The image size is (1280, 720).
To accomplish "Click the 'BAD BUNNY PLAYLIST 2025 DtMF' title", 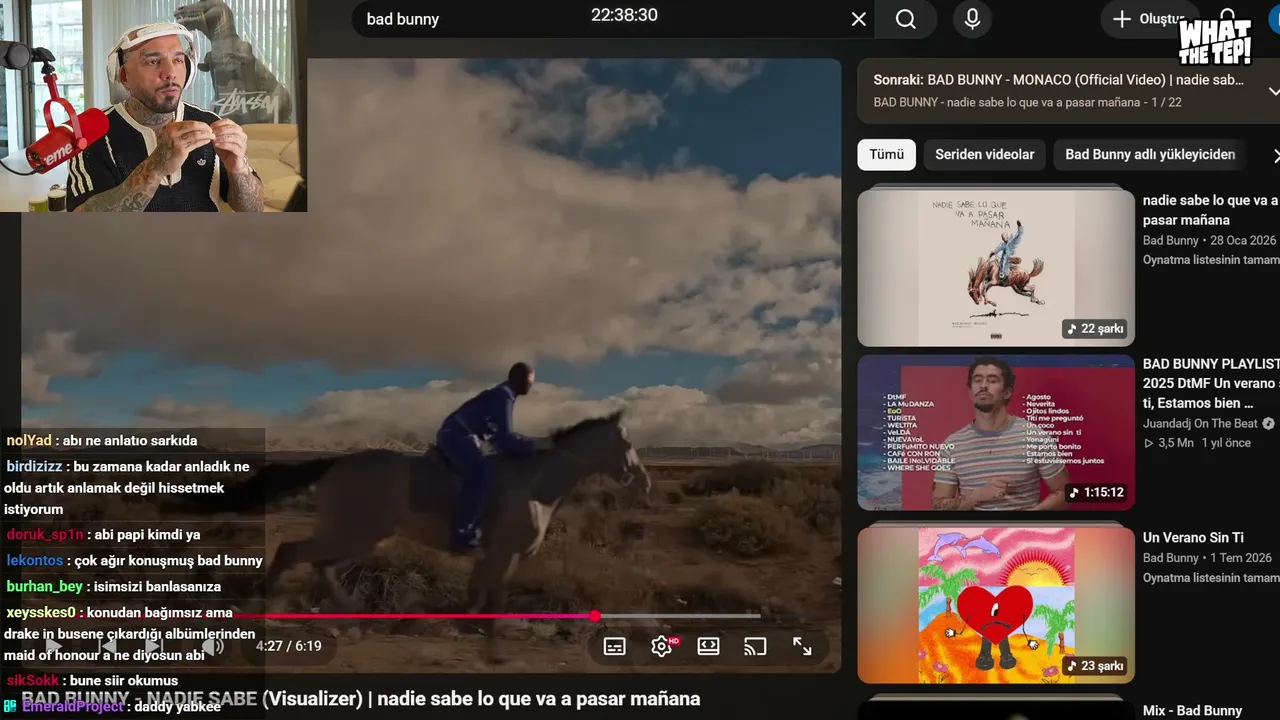I will click(1211, 383).
